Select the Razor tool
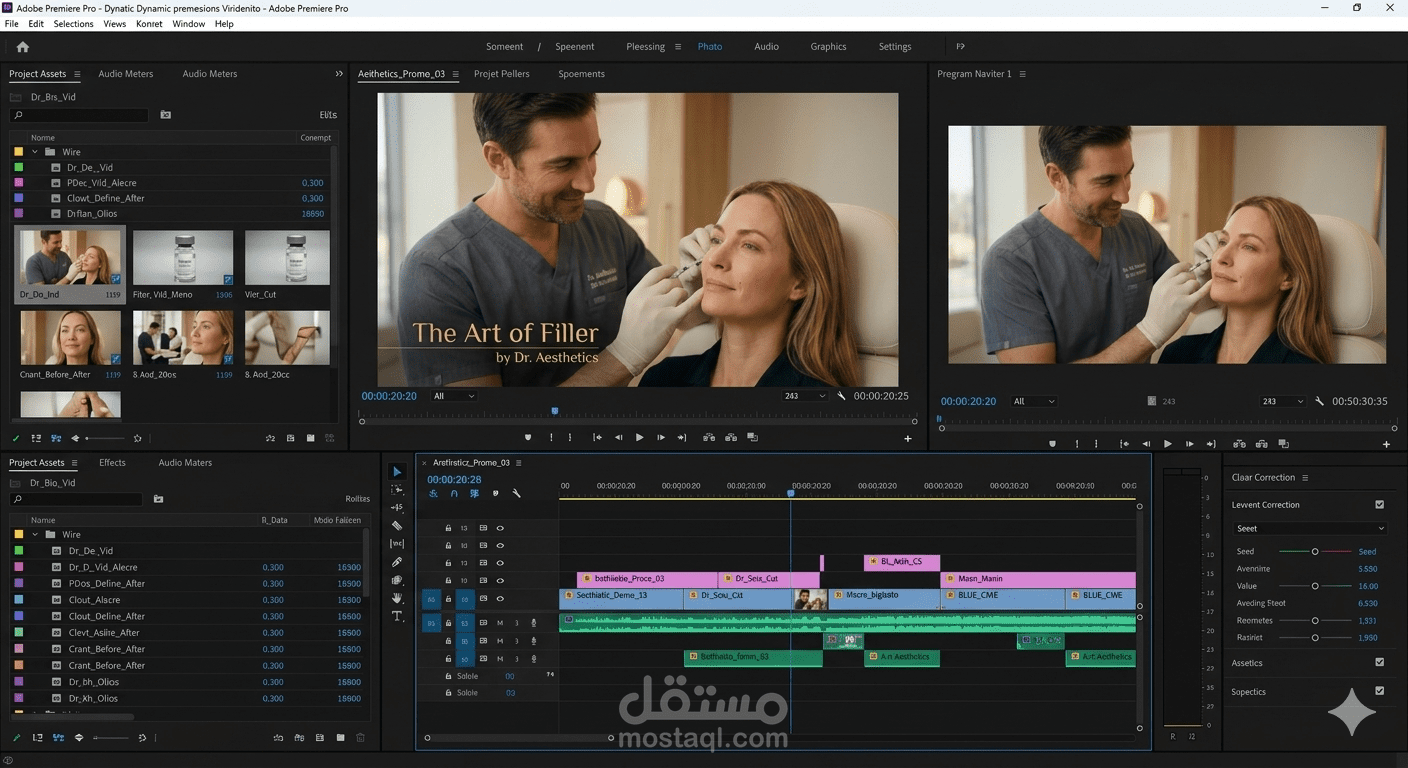 (x=396, y=525)
